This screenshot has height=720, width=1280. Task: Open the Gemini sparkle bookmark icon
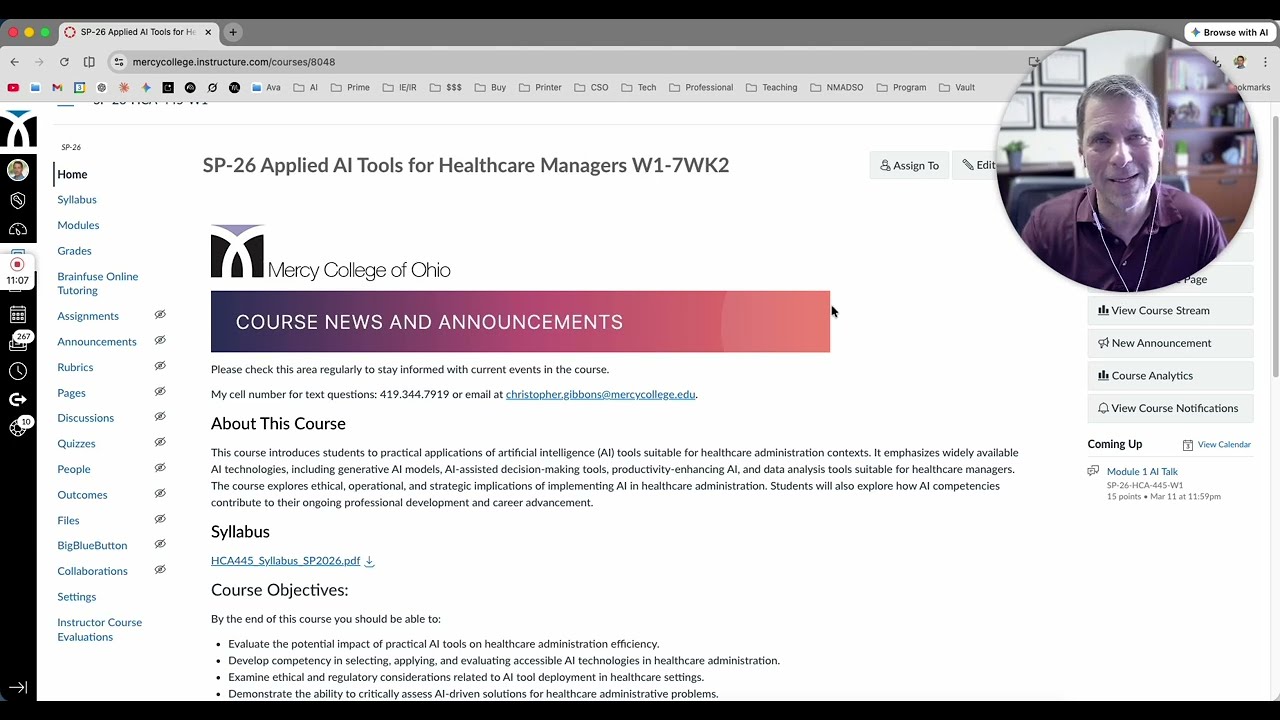click(146, 87)
